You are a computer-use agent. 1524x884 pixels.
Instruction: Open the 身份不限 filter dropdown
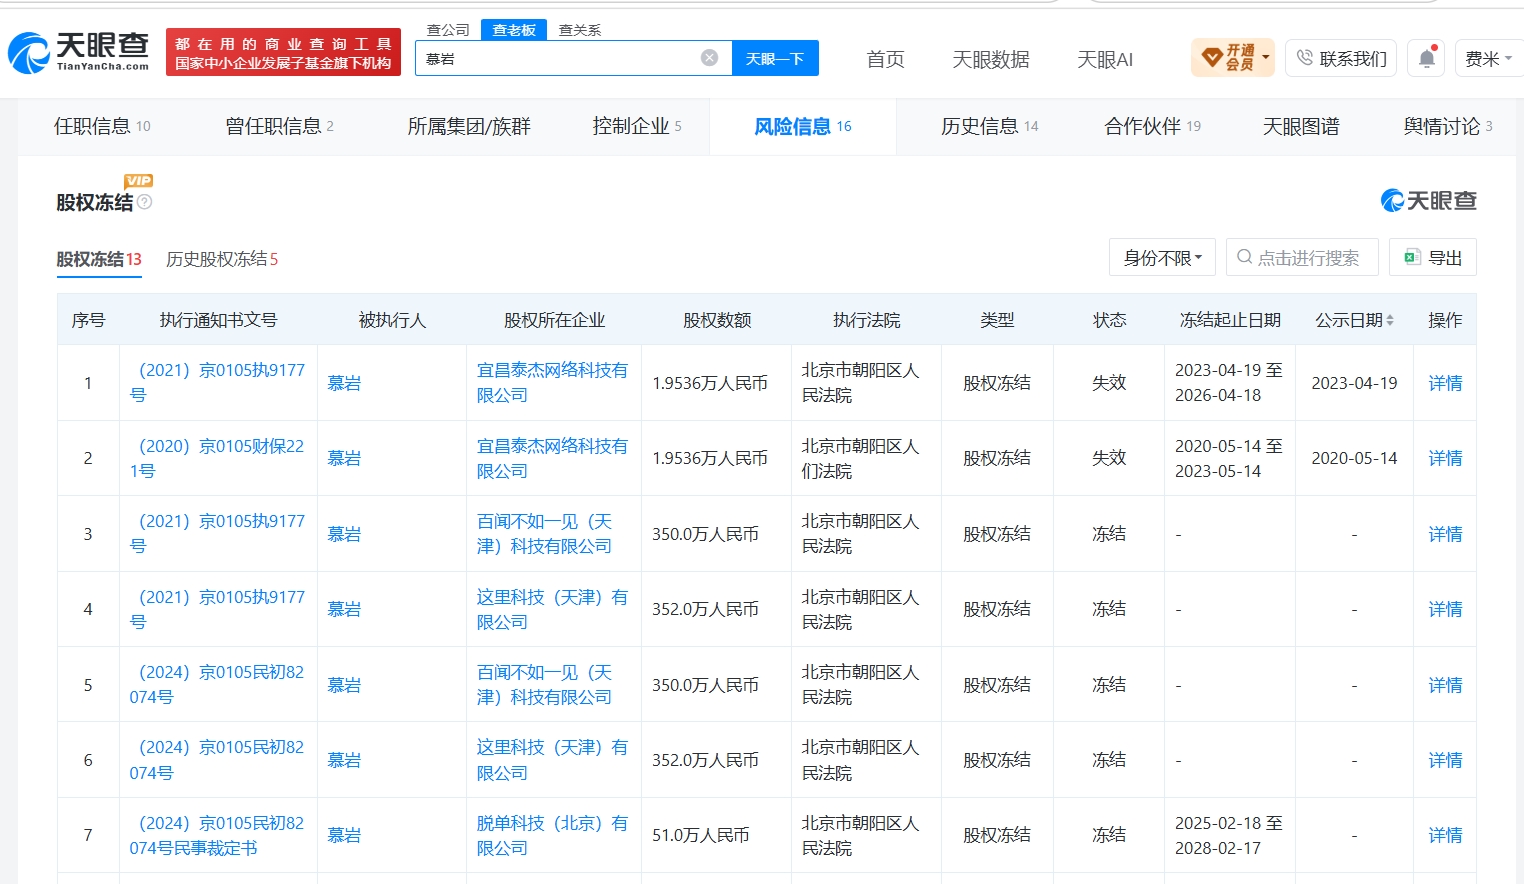click(x=1162, y=258)
